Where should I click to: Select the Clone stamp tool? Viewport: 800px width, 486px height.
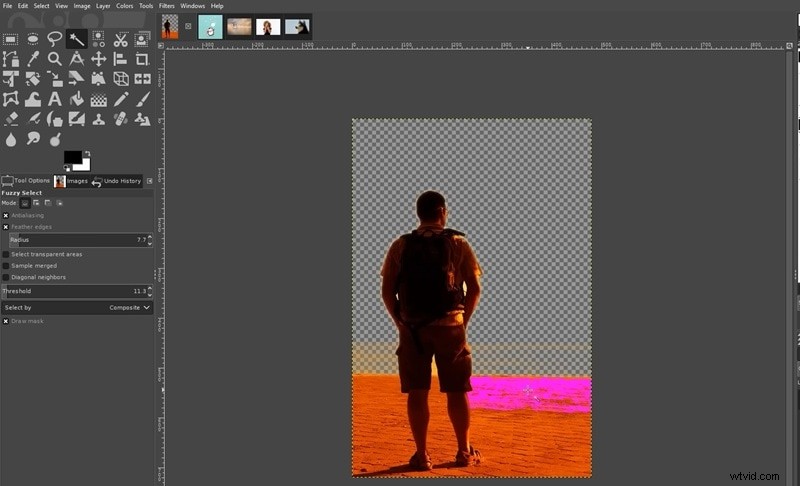pos(98,119)
